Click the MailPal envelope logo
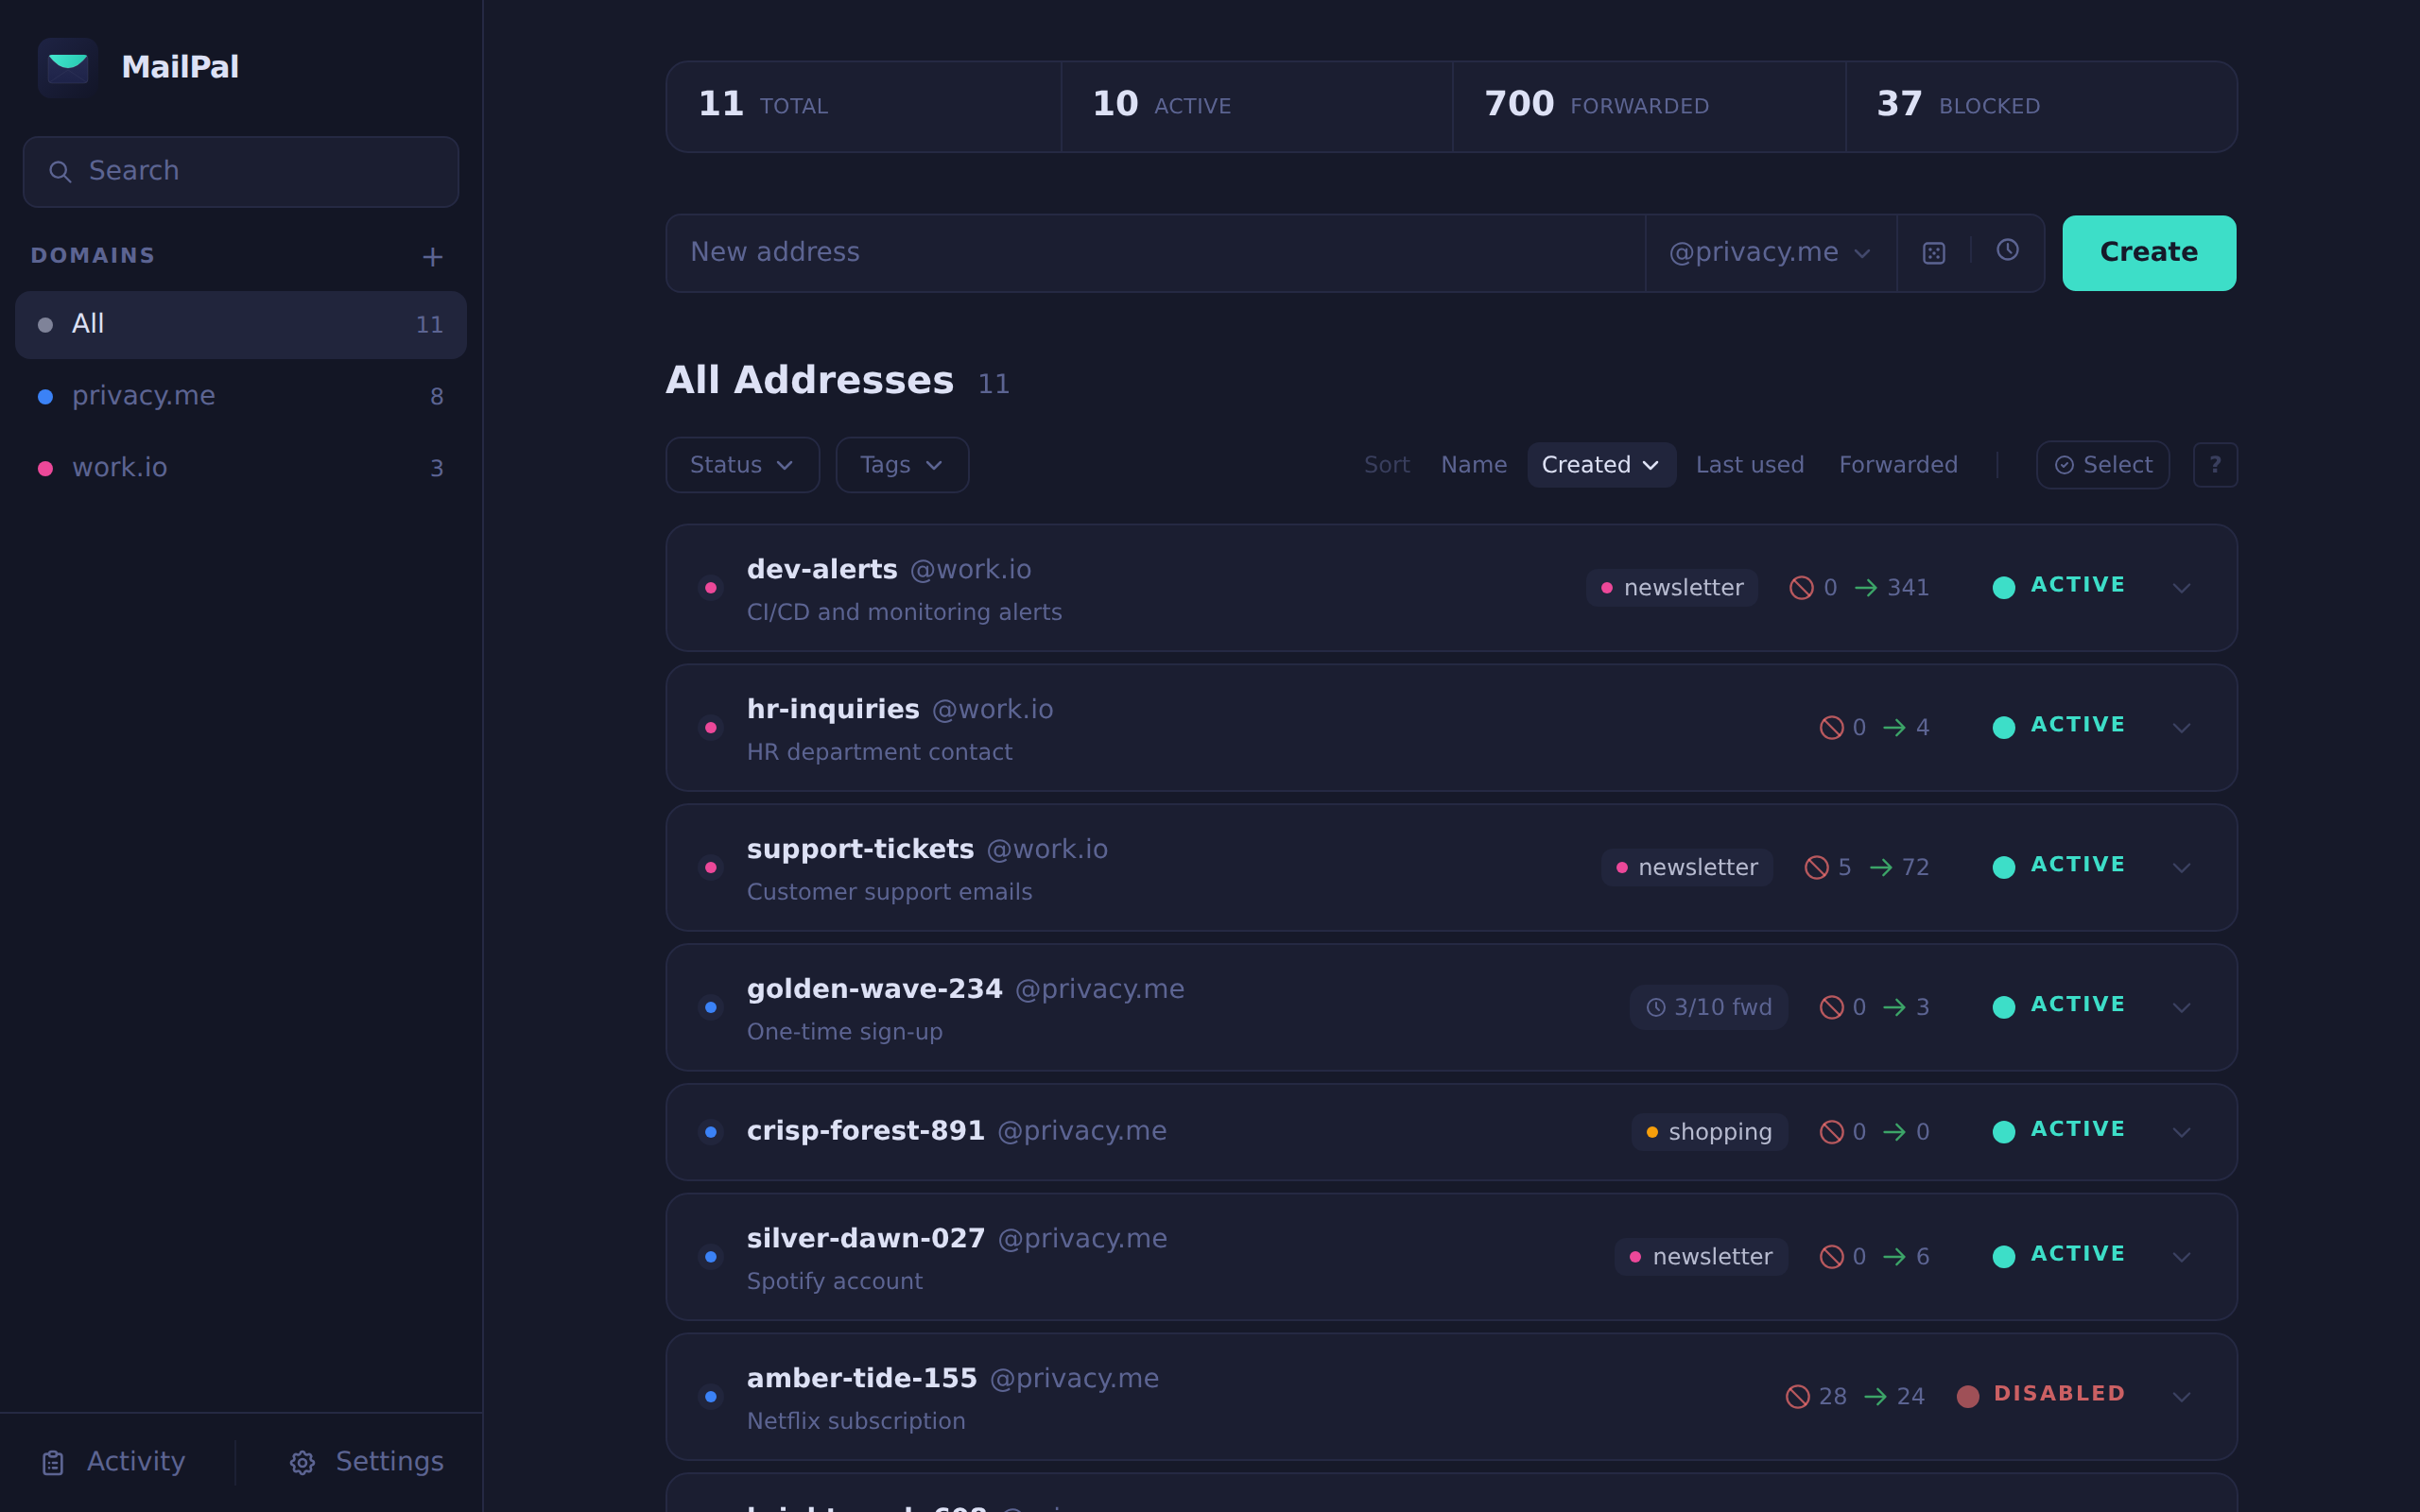2420x1512 pixels. coord(67,66)
